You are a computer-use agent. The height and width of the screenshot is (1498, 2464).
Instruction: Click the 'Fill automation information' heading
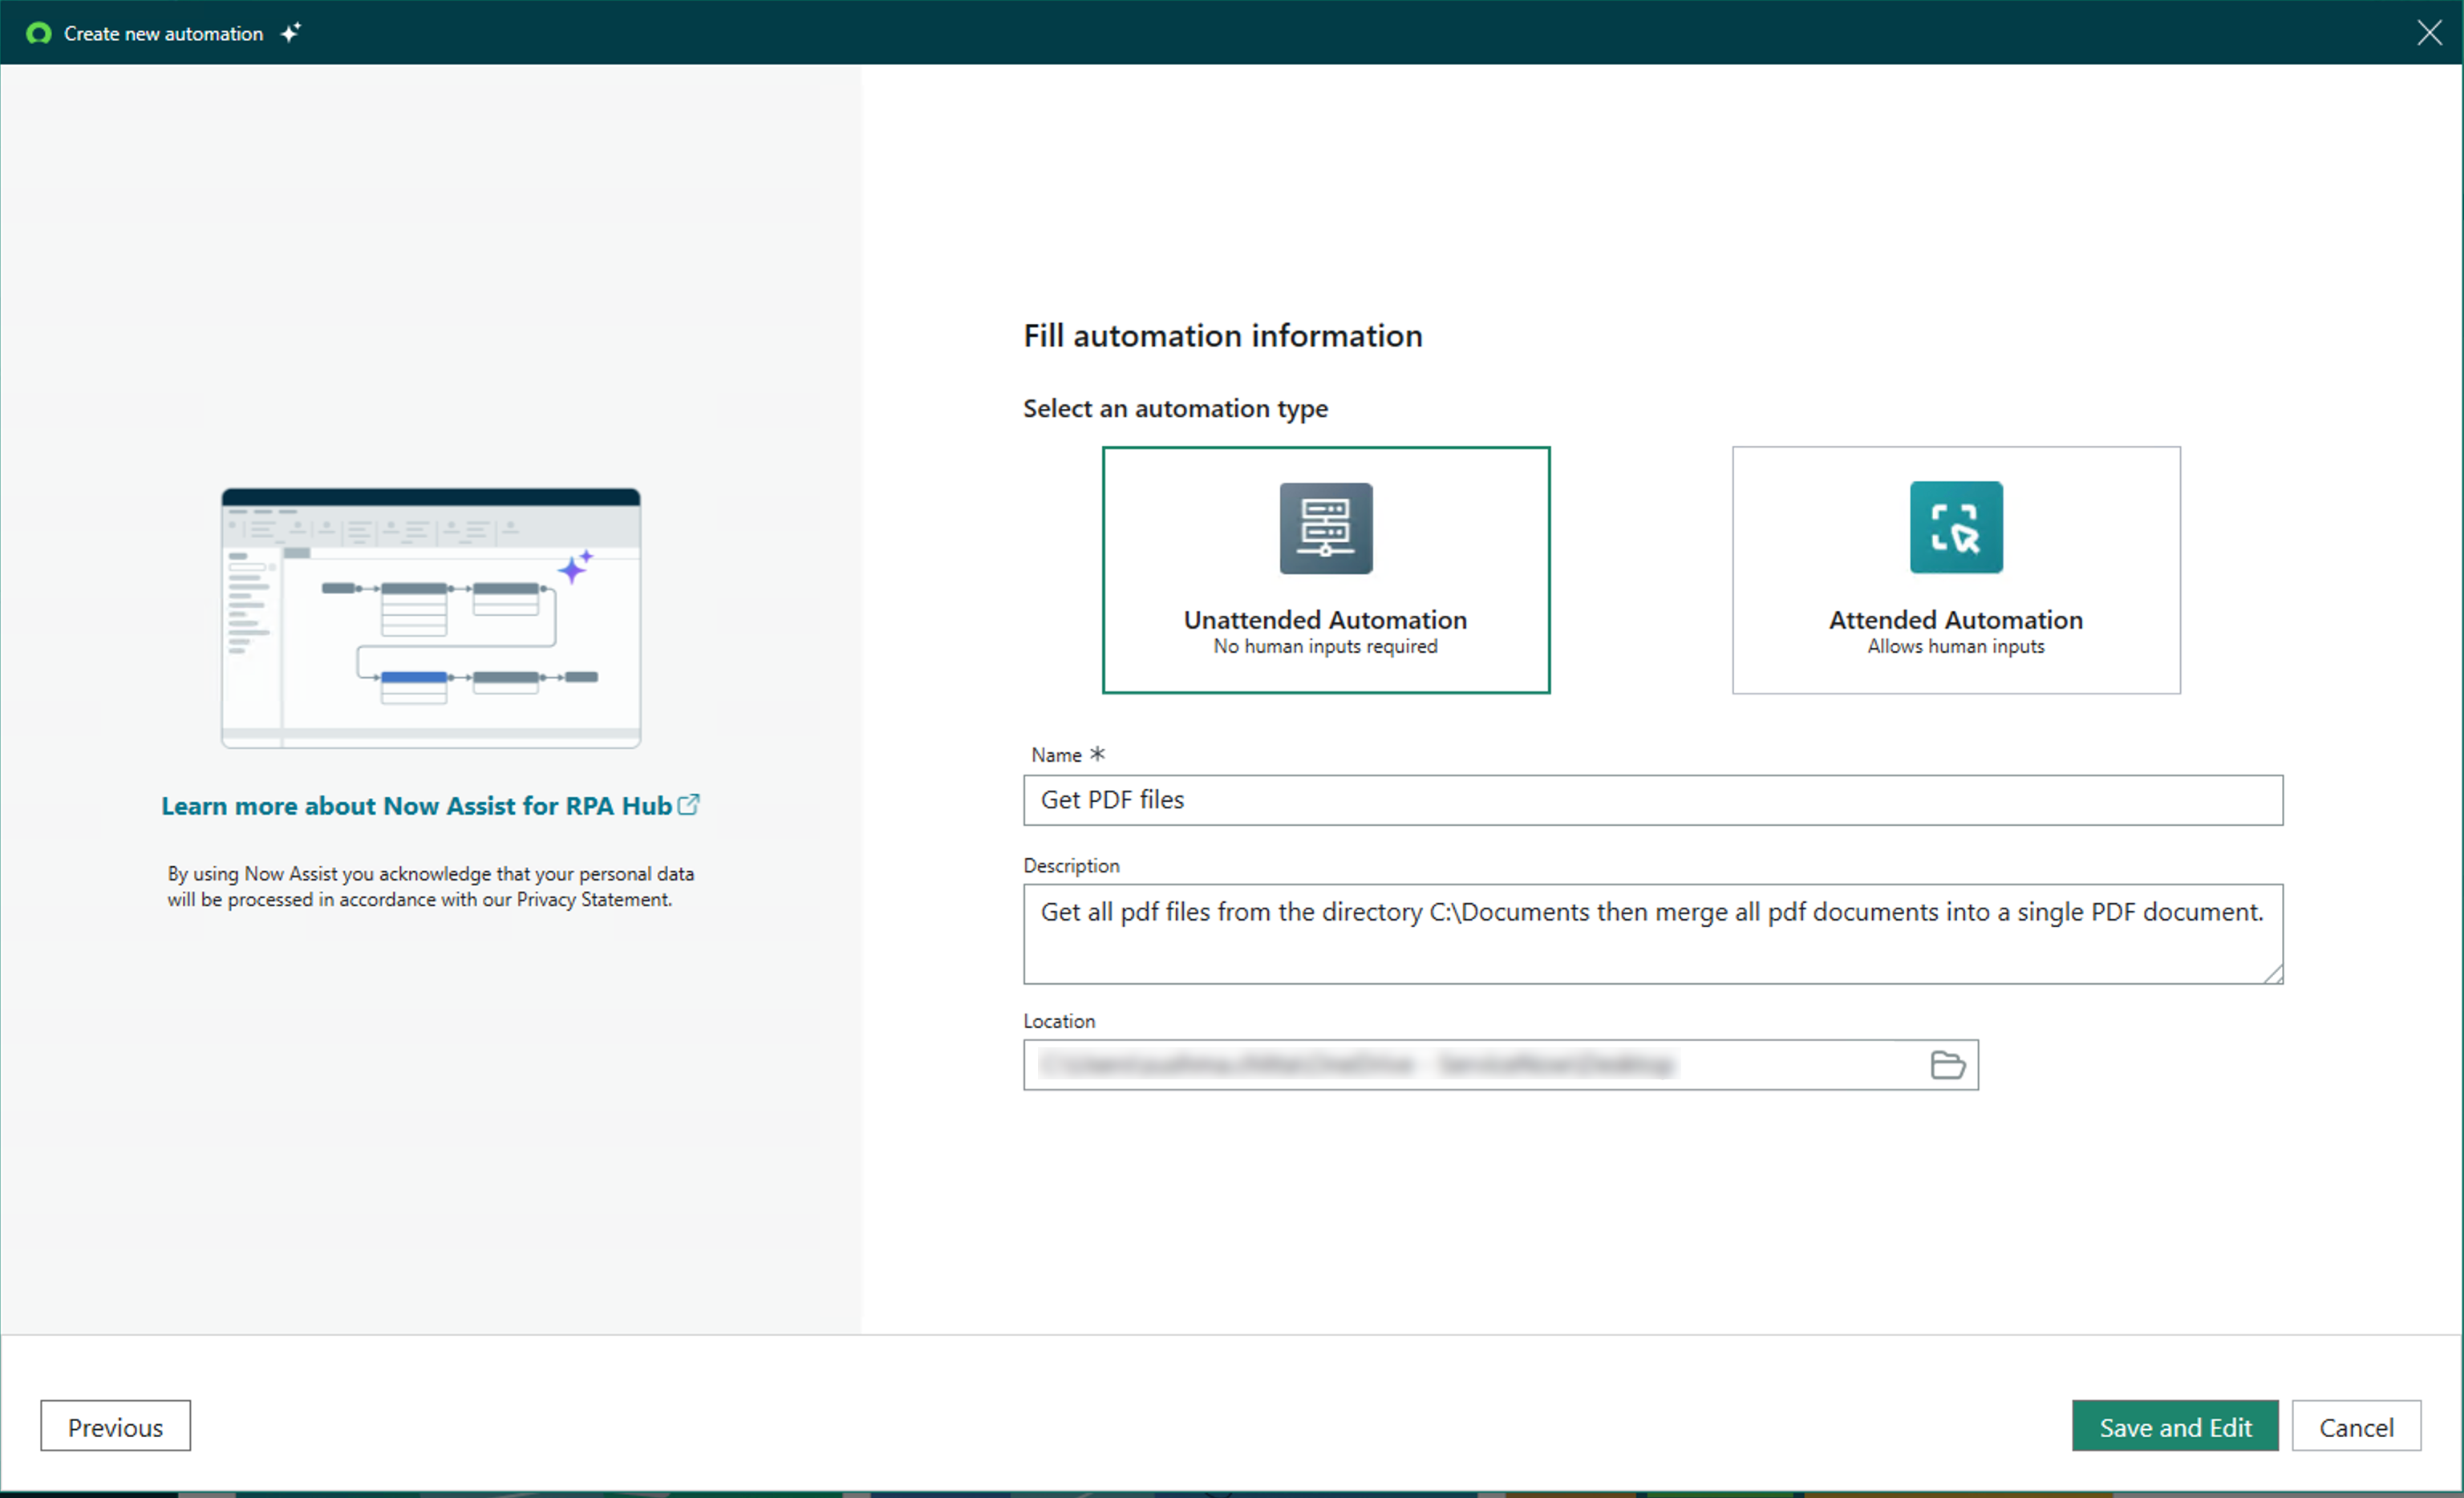pyautogui.click(x=1222, y=336)
